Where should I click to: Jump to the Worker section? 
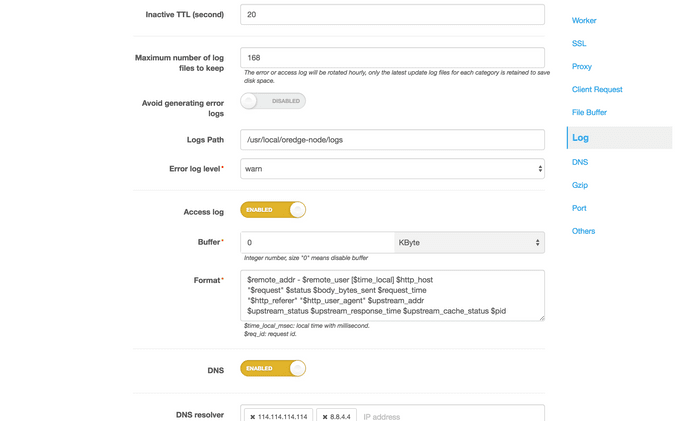pos(584,21)
